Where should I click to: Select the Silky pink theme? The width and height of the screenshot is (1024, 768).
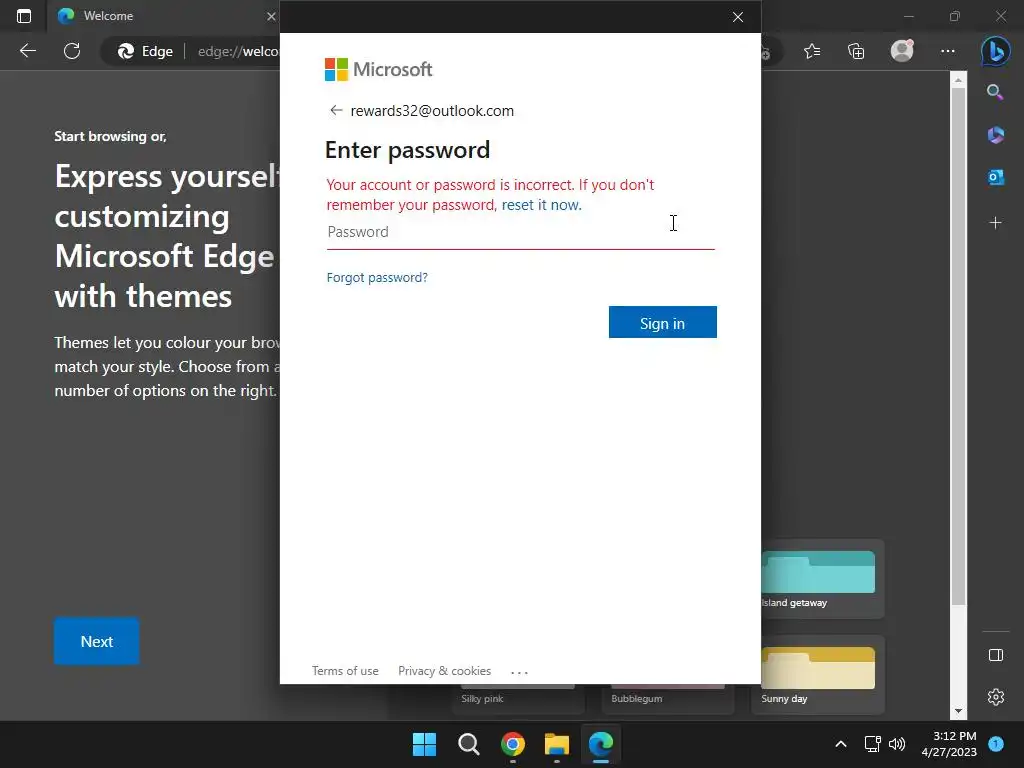(517, 698)
